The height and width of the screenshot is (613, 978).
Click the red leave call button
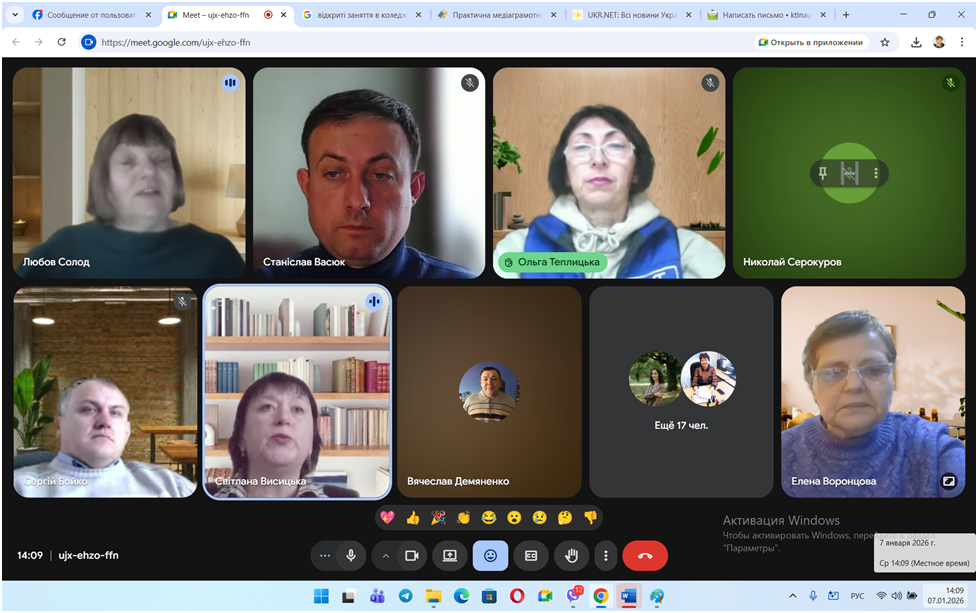645,555
